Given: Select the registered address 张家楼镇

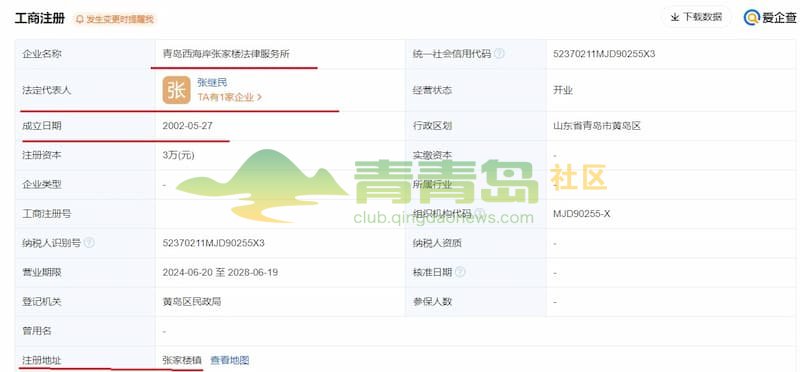Looking at the screenshot, I should pos(182,360).
